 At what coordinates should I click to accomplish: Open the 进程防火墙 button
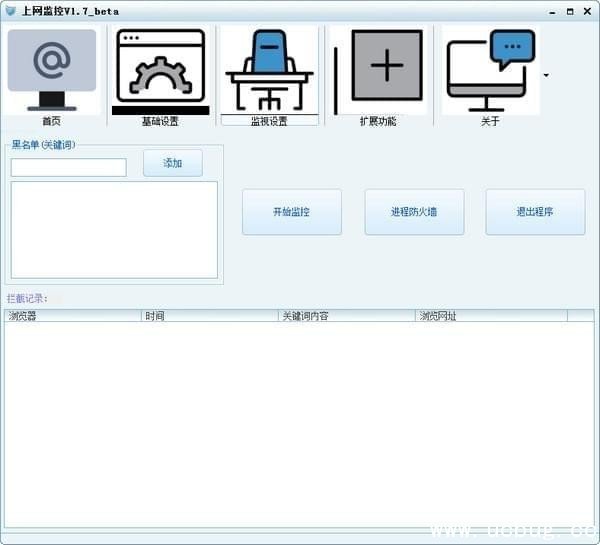(414, 212)
